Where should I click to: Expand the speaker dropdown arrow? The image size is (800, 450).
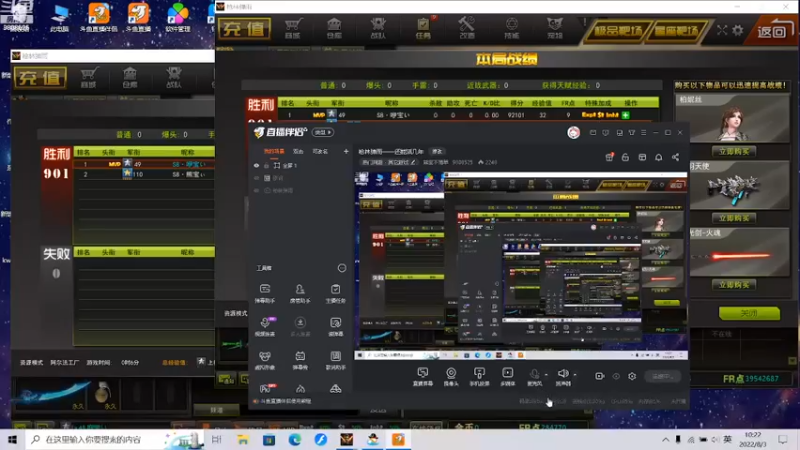tap(575, 375)
